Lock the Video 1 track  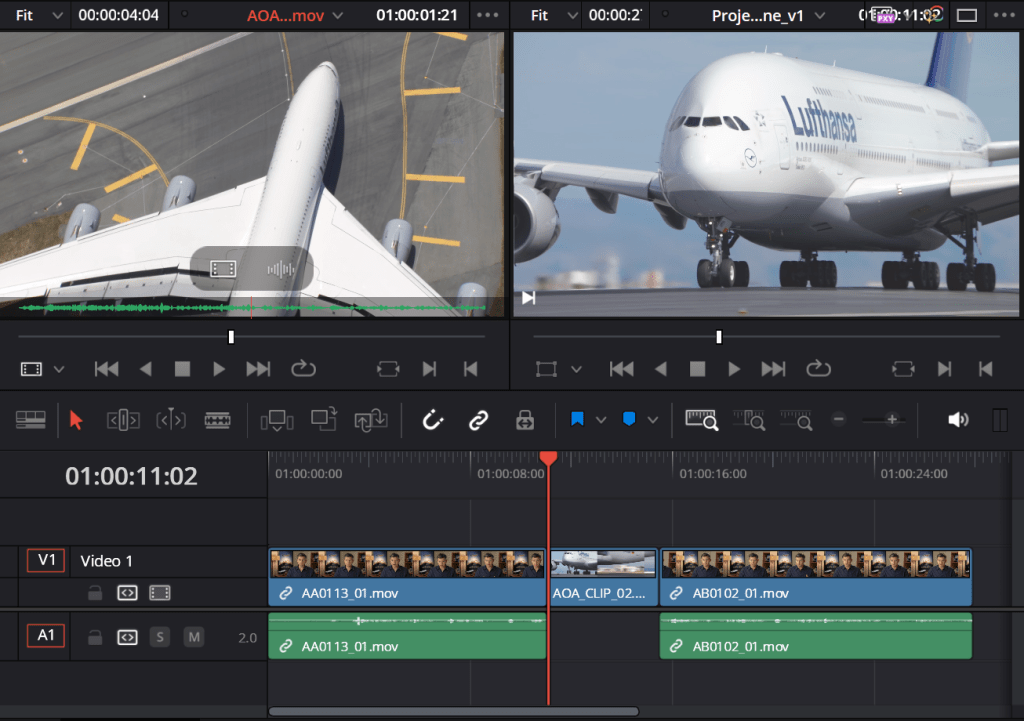95,593
